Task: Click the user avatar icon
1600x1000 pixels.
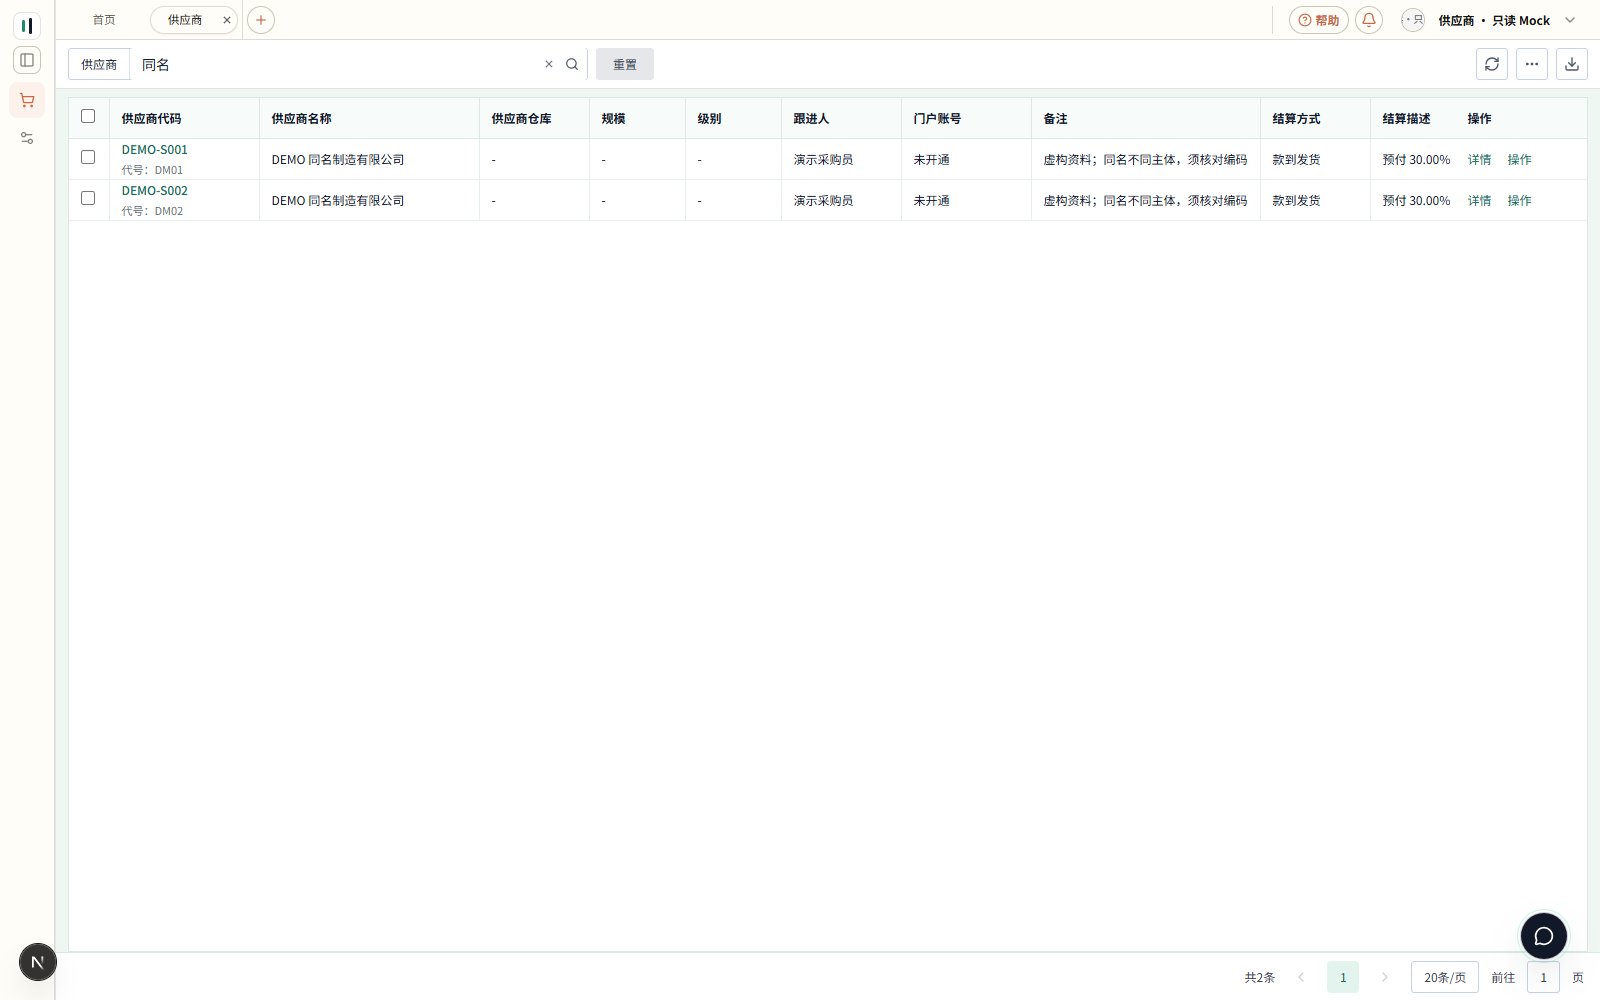Action: tap(1413, 20)
